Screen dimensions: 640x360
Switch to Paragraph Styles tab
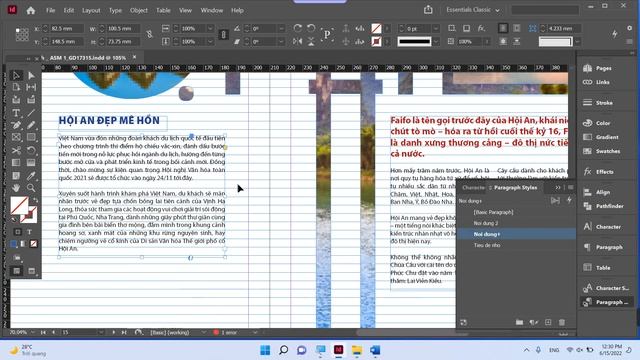click(515, 188)
